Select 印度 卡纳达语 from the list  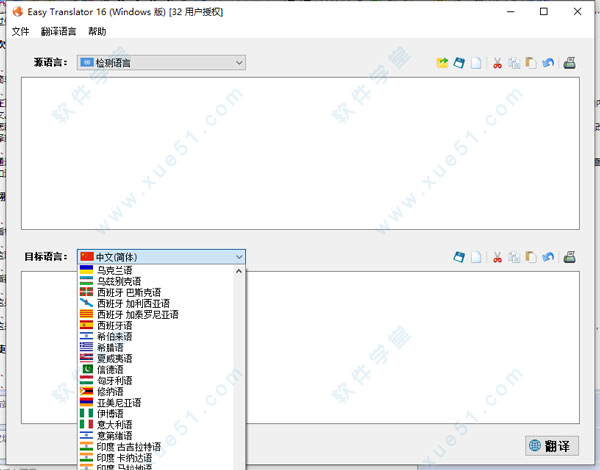coord(156,458)
